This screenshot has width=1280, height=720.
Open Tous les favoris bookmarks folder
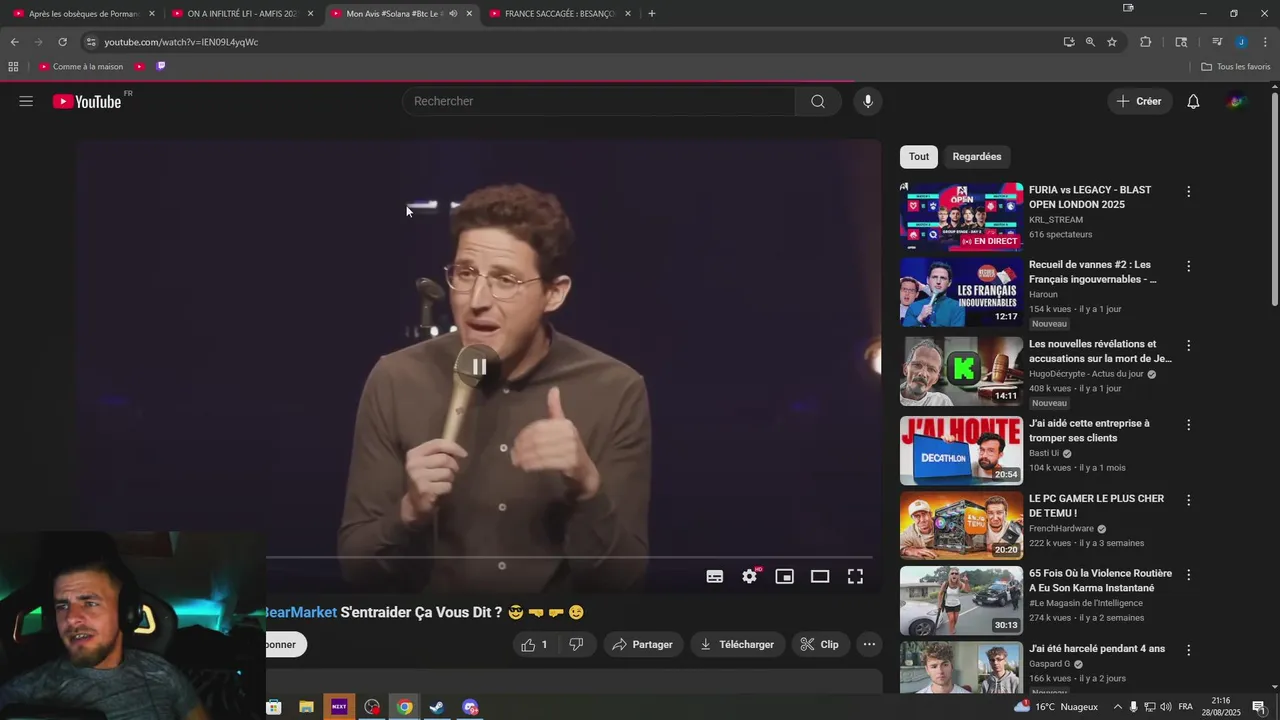coord(1235,67)
